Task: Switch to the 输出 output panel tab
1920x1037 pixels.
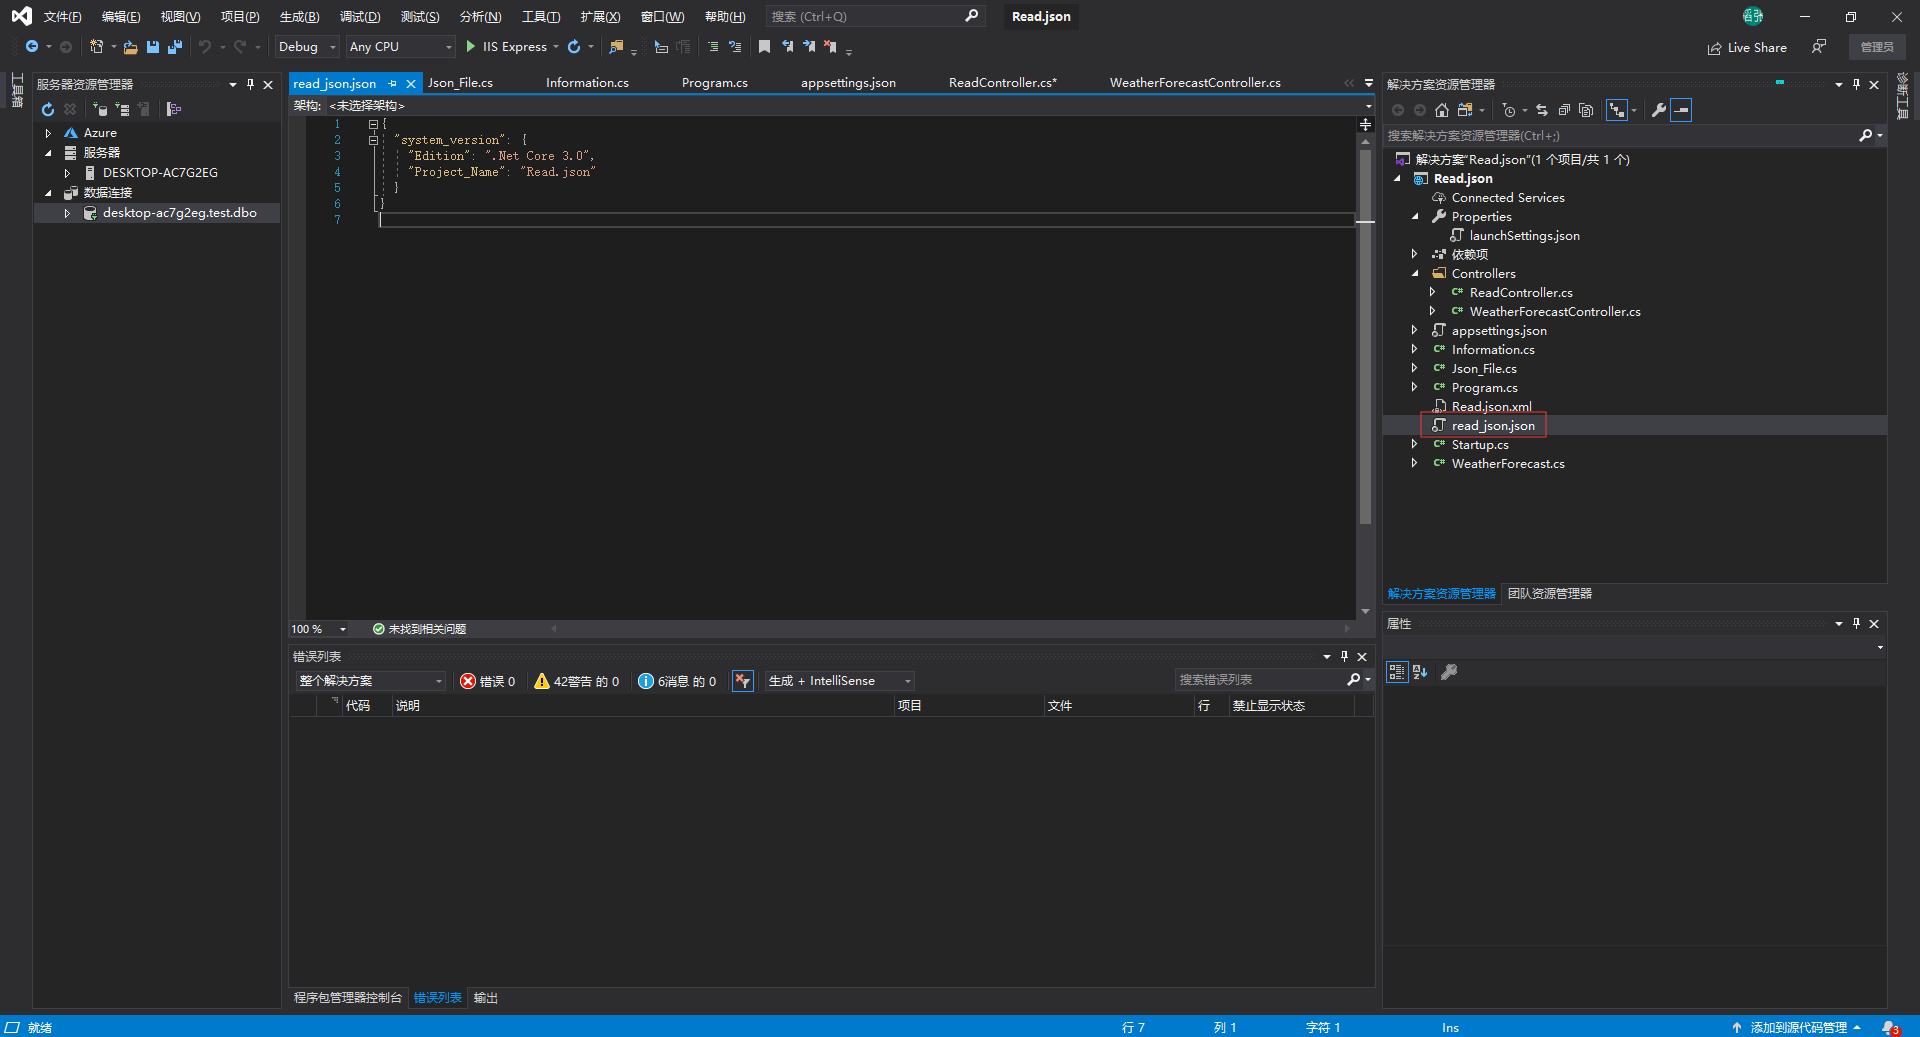Action: pyautogui.click(x=485, y=998)
